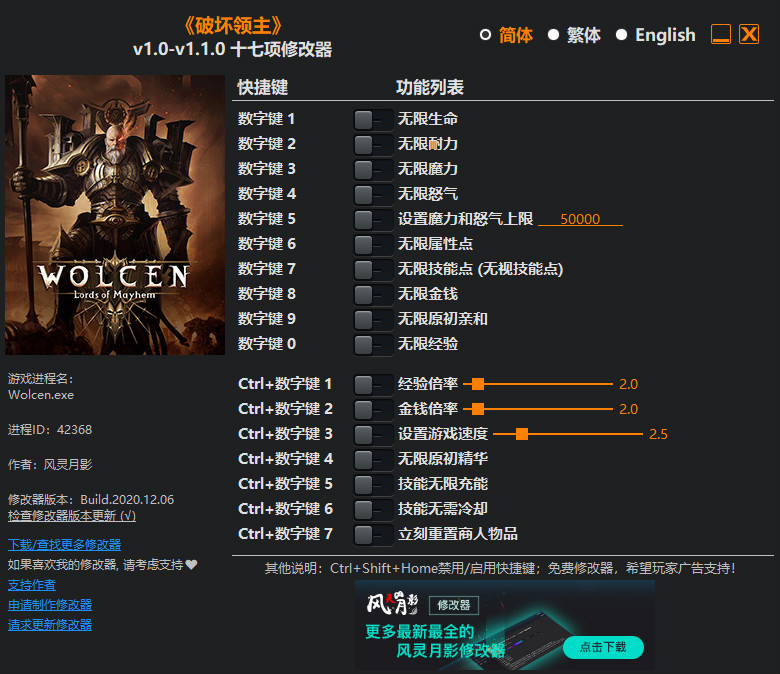Switch language to English

[621, 35]
